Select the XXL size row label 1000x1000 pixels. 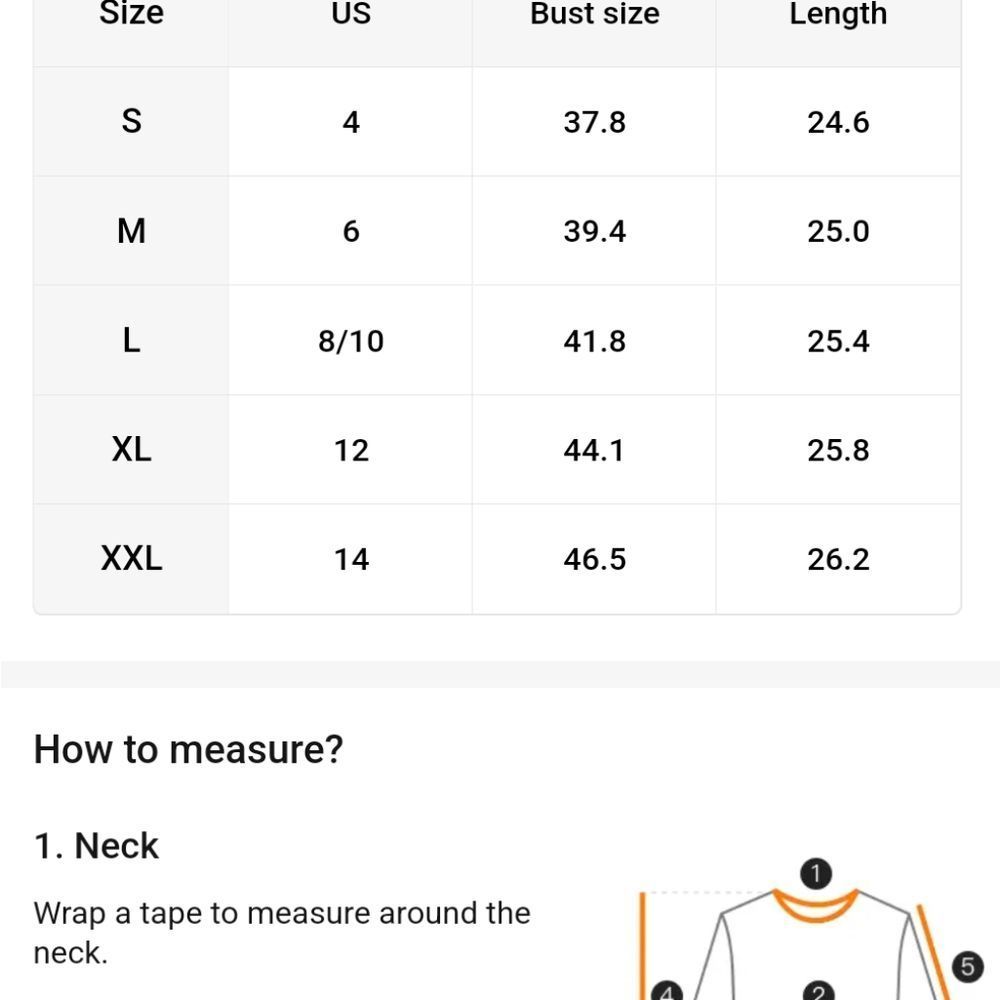point(131,559)
